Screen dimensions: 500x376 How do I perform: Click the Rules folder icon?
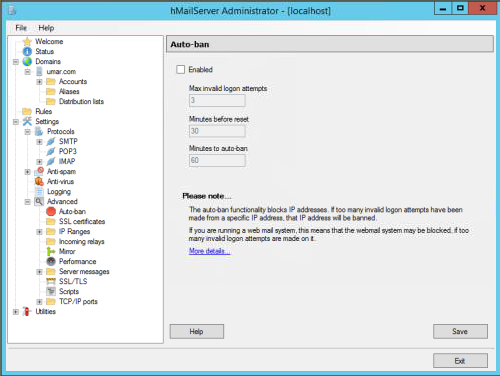(27, 112)
